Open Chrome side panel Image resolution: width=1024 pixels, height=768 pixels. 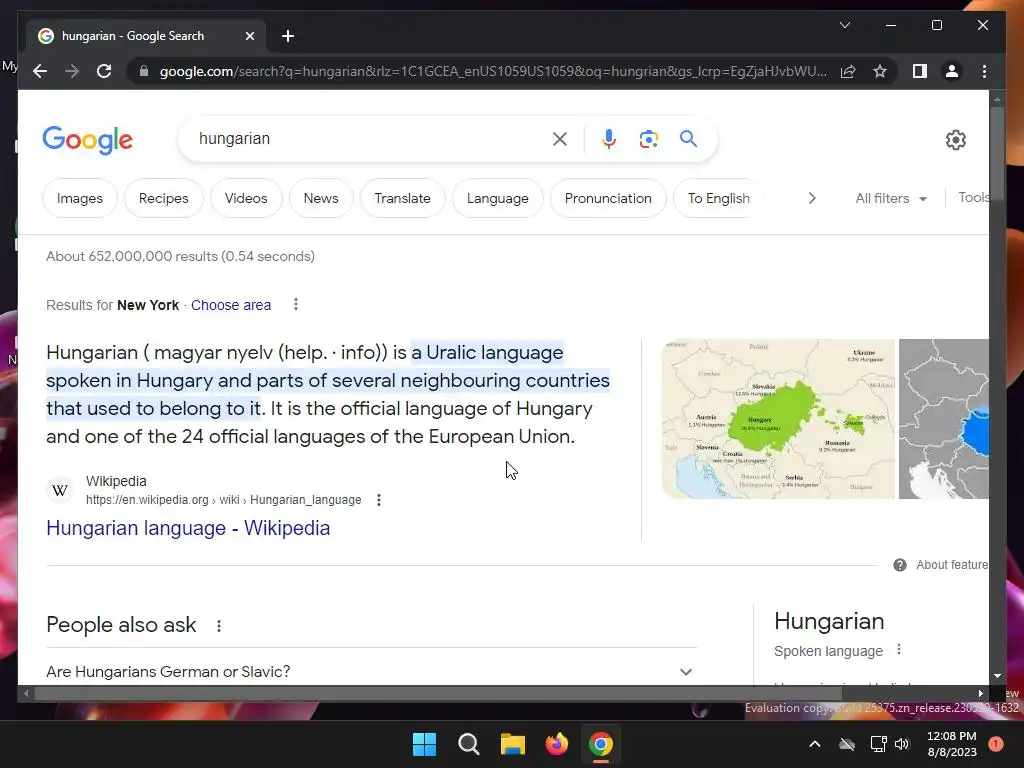pos(920,71)
